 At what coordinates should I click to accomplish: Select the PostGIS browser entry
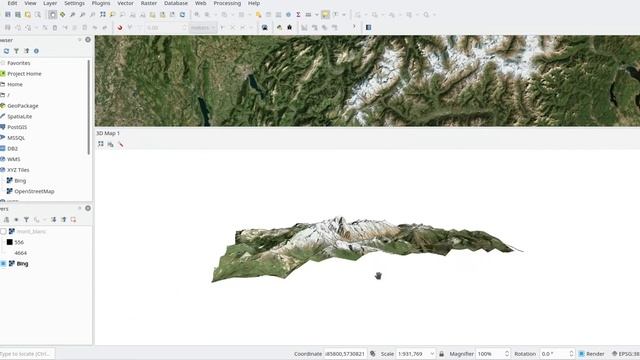(17, 127)
